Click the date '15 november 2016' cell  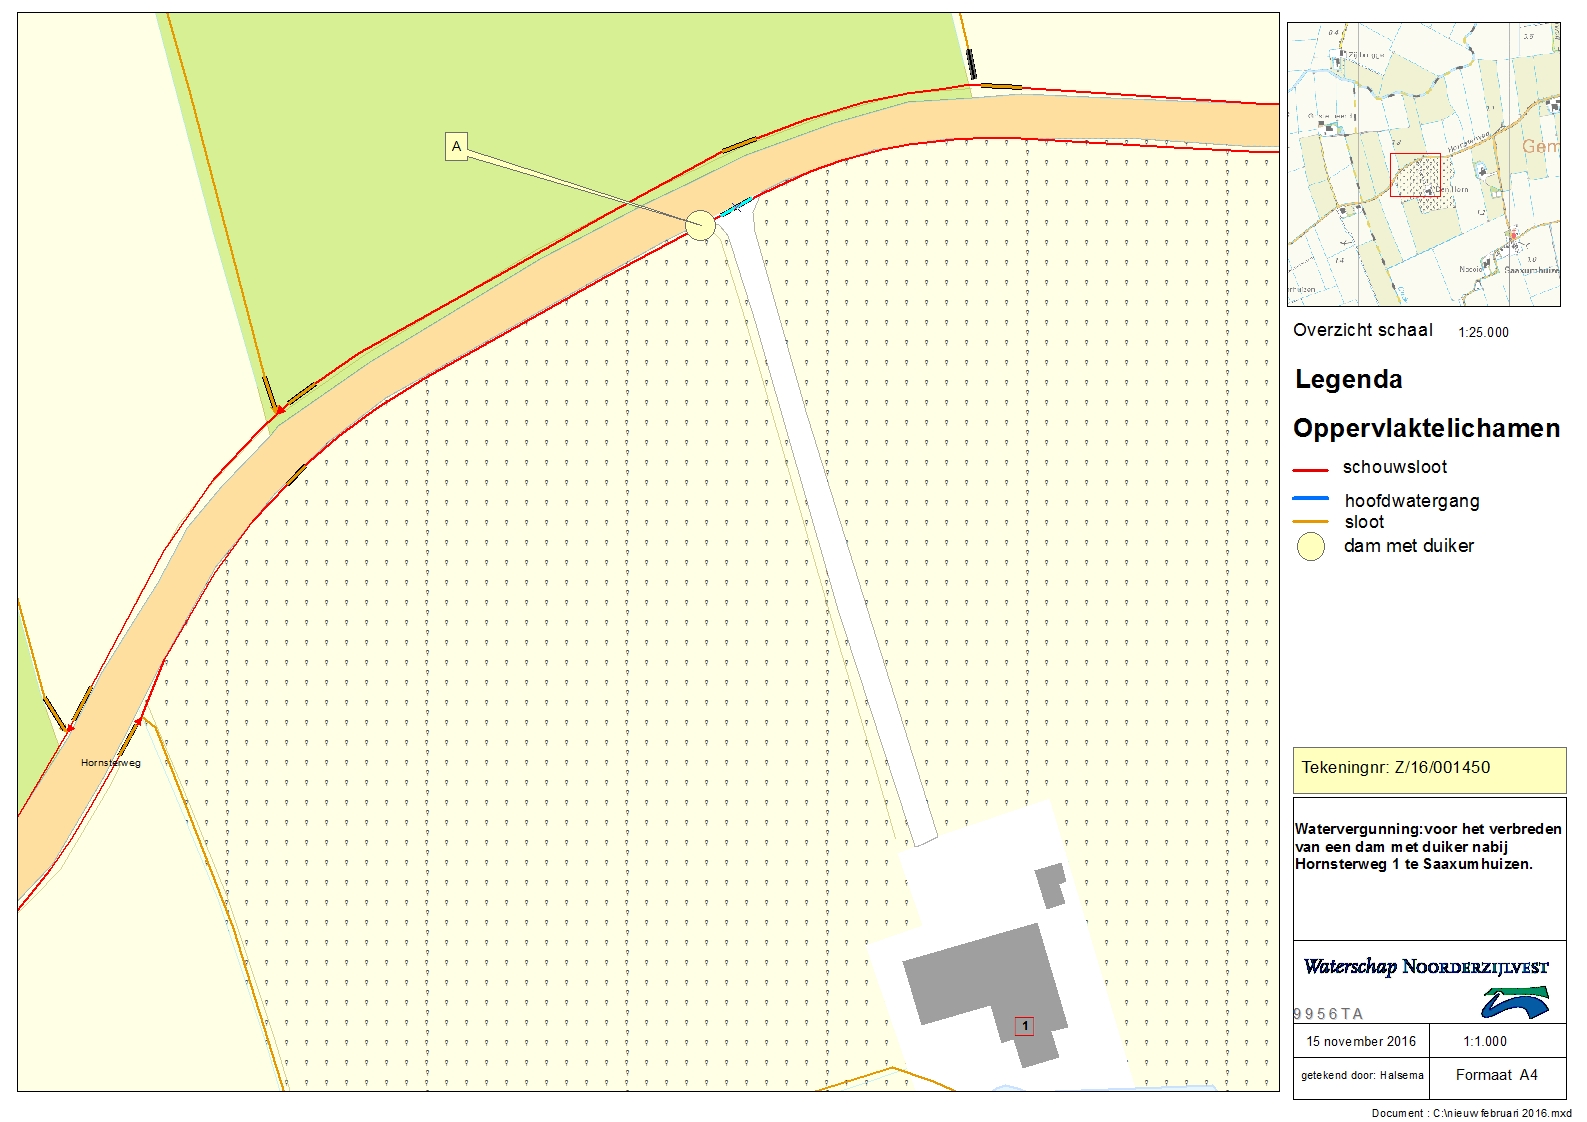pyautogui.click(x=1361, y=1041)
